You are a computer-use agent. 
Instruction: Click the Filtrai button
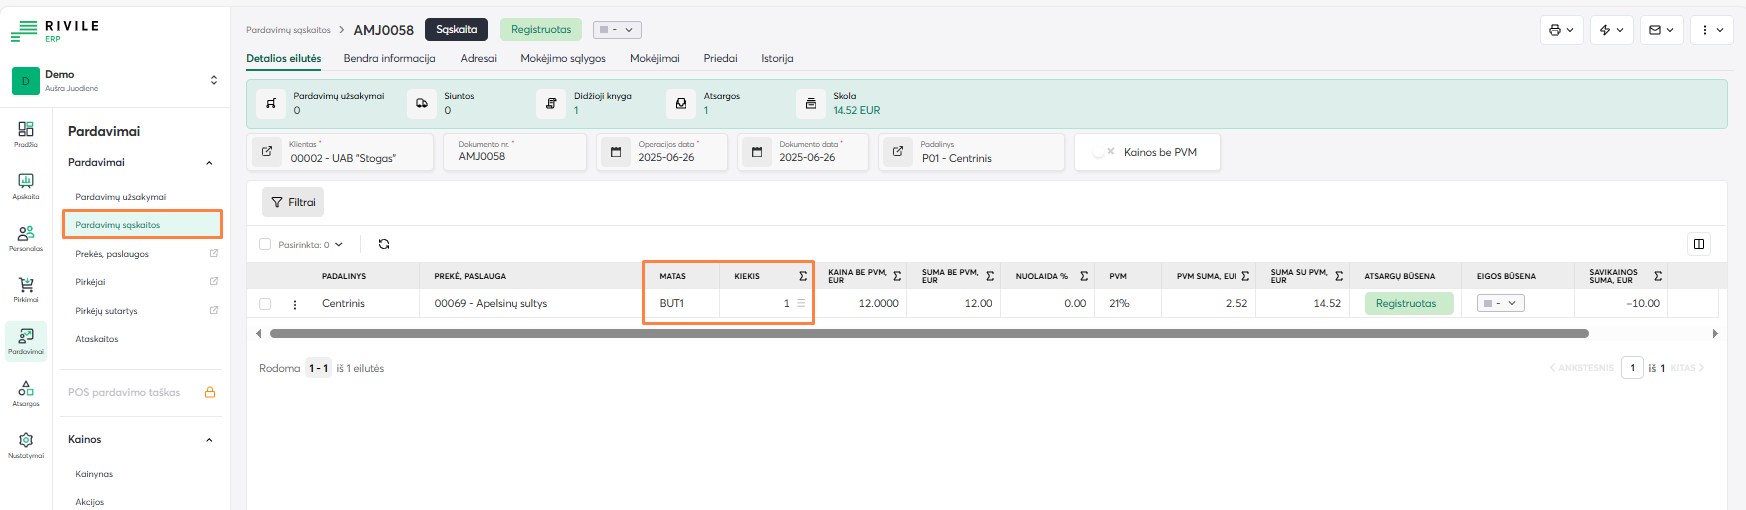pyautogui.click(x=293, y=202)
